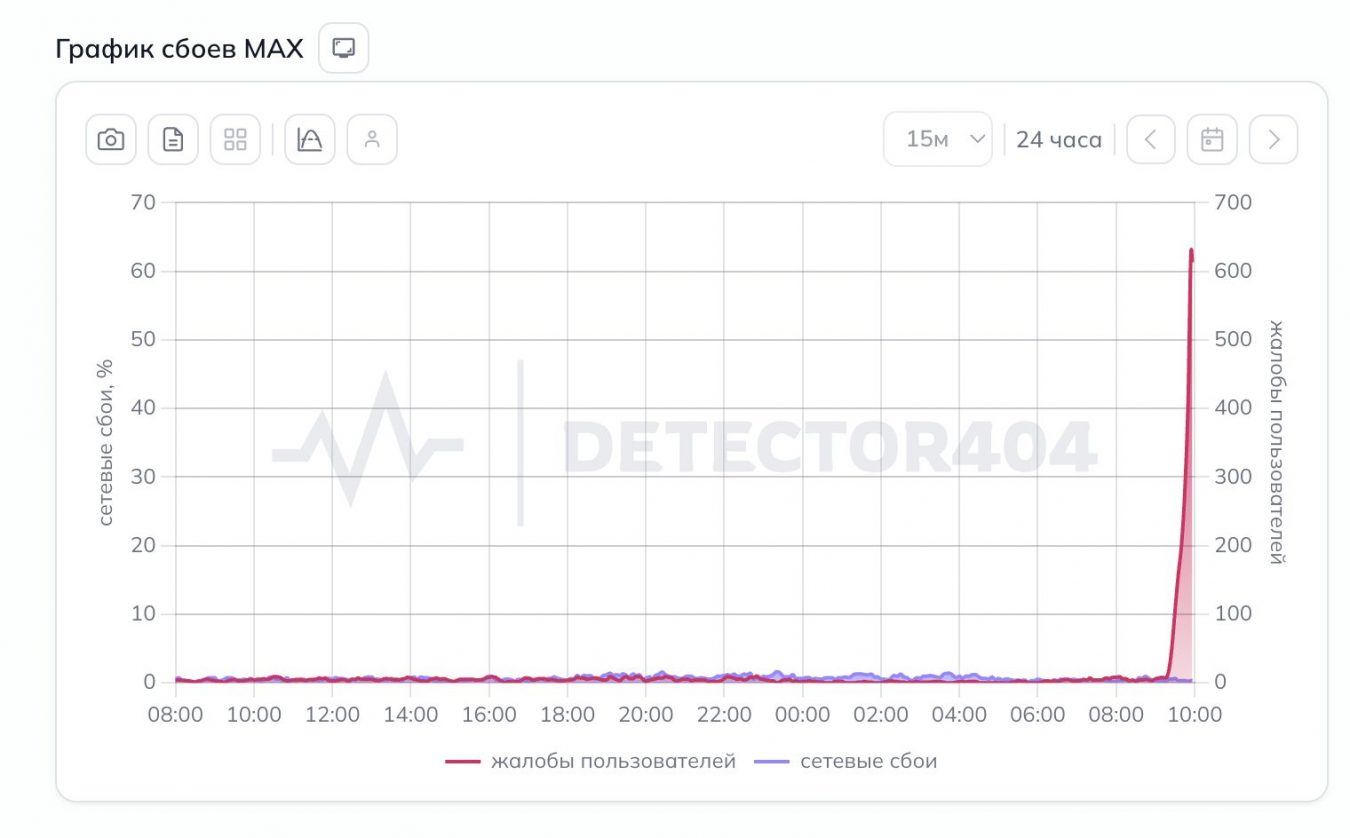Open the report document icon
Image resolution: width=1350 pixels, height=838 pixels.
coord(172,139)
